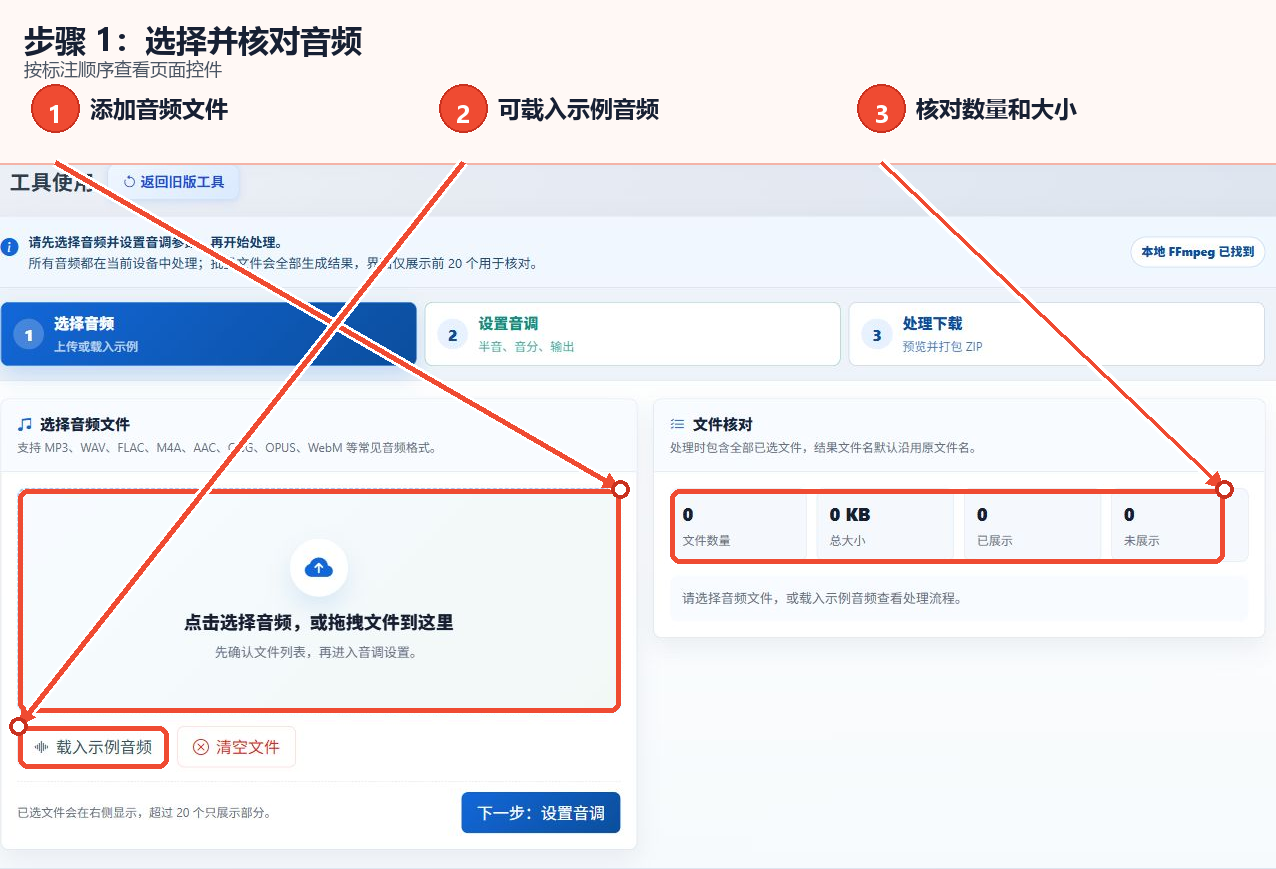Clear files with 清空文件 button
This screenshot has height=869, width=1276.
coord(237,747)
